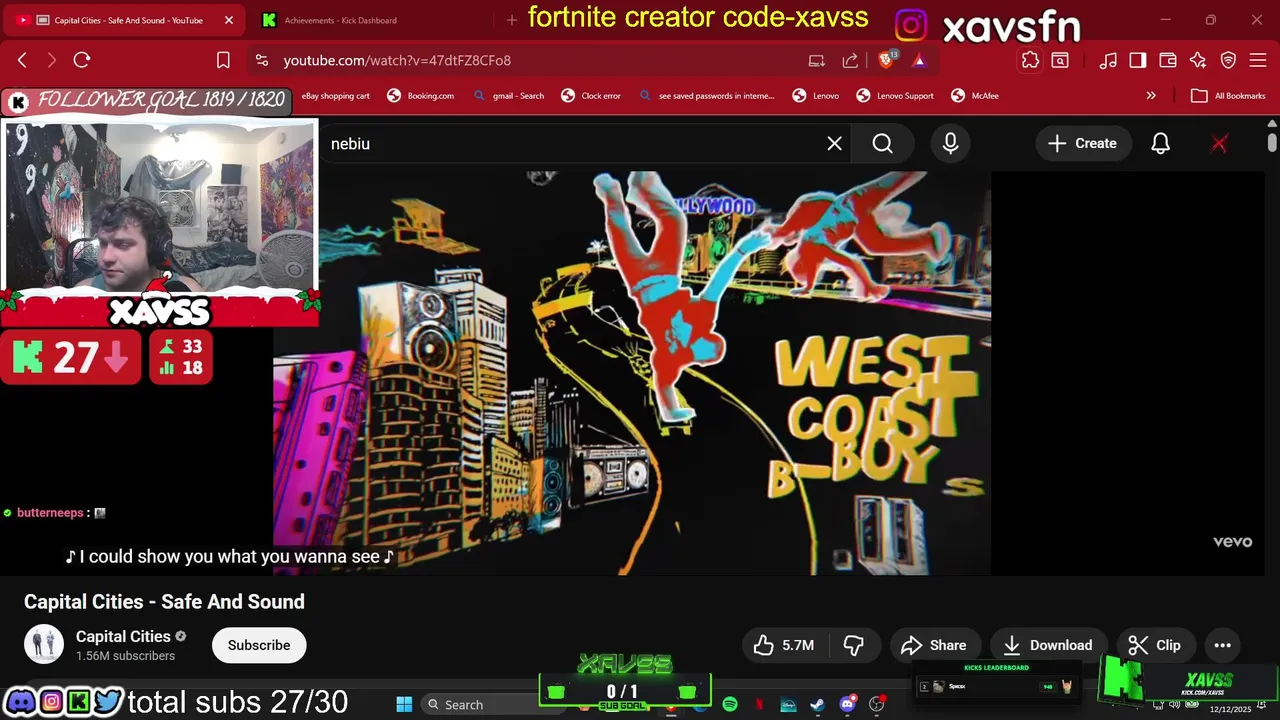Click the Safe And Sound video player
Image resolution: width=1280 pixels, height=720 pixels.
pyautogui.click(x=632, y=372)
